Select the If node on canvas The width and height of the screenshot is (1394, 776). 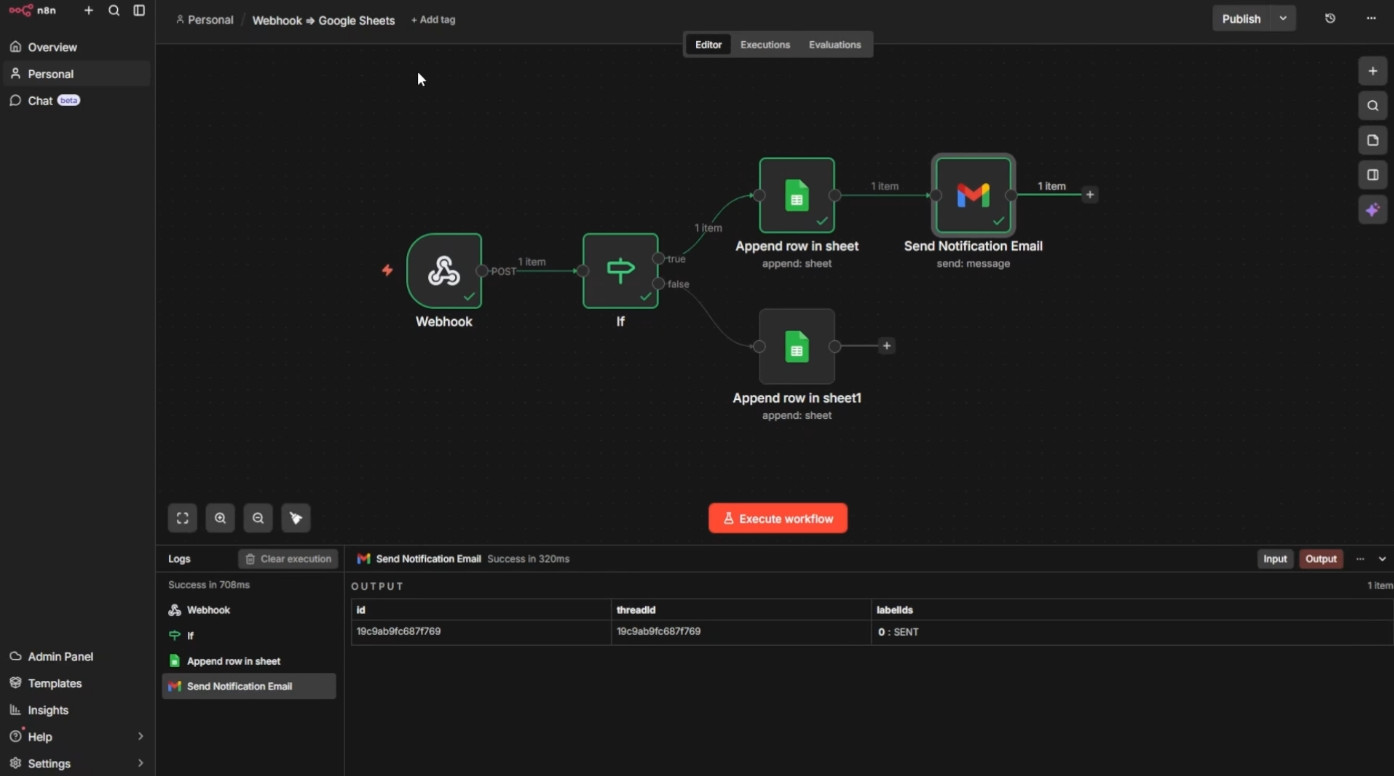(620, 271)
